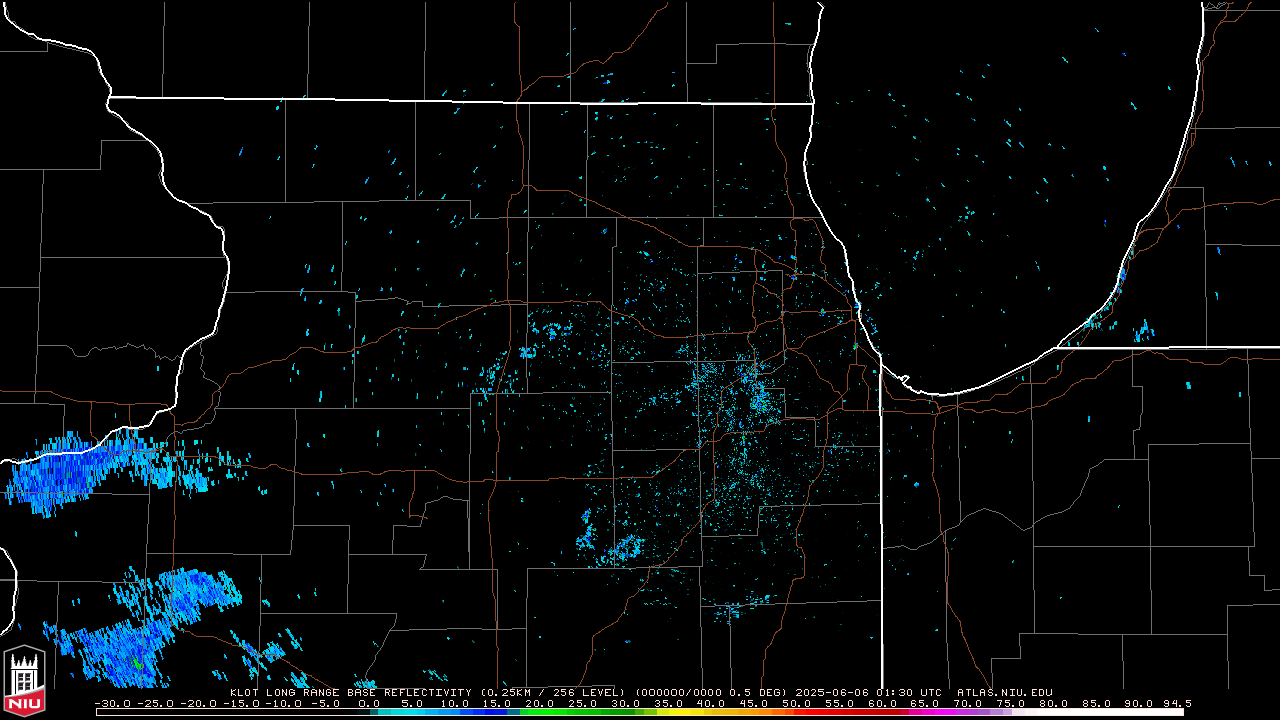The image size is (1280, 720).
Task: Click the KLOT LONG RANGE BASE REFLECTIVITY title
Action: click(351, 692)
